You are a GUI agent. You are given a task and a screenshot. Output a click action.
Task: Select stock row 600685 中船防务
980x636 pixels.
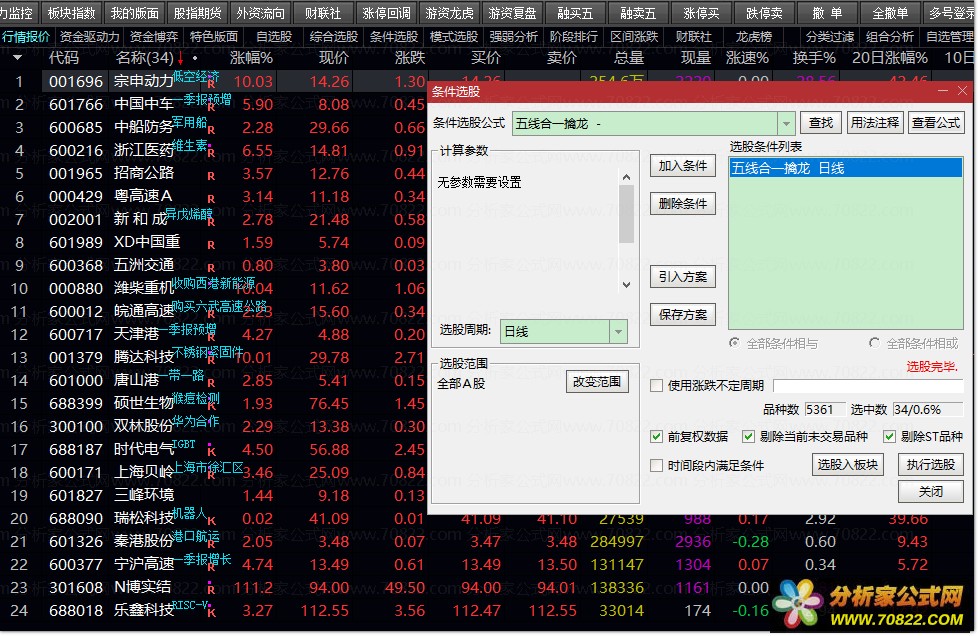[212, 127]
